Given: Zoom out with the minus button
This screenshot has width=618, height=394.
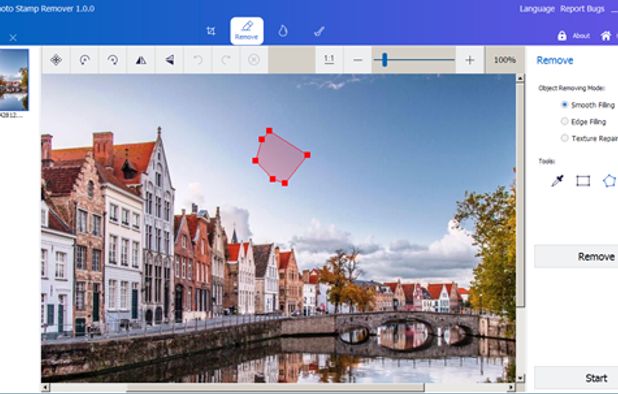Looking at the screenshot, I should click(x=357, y=60).
